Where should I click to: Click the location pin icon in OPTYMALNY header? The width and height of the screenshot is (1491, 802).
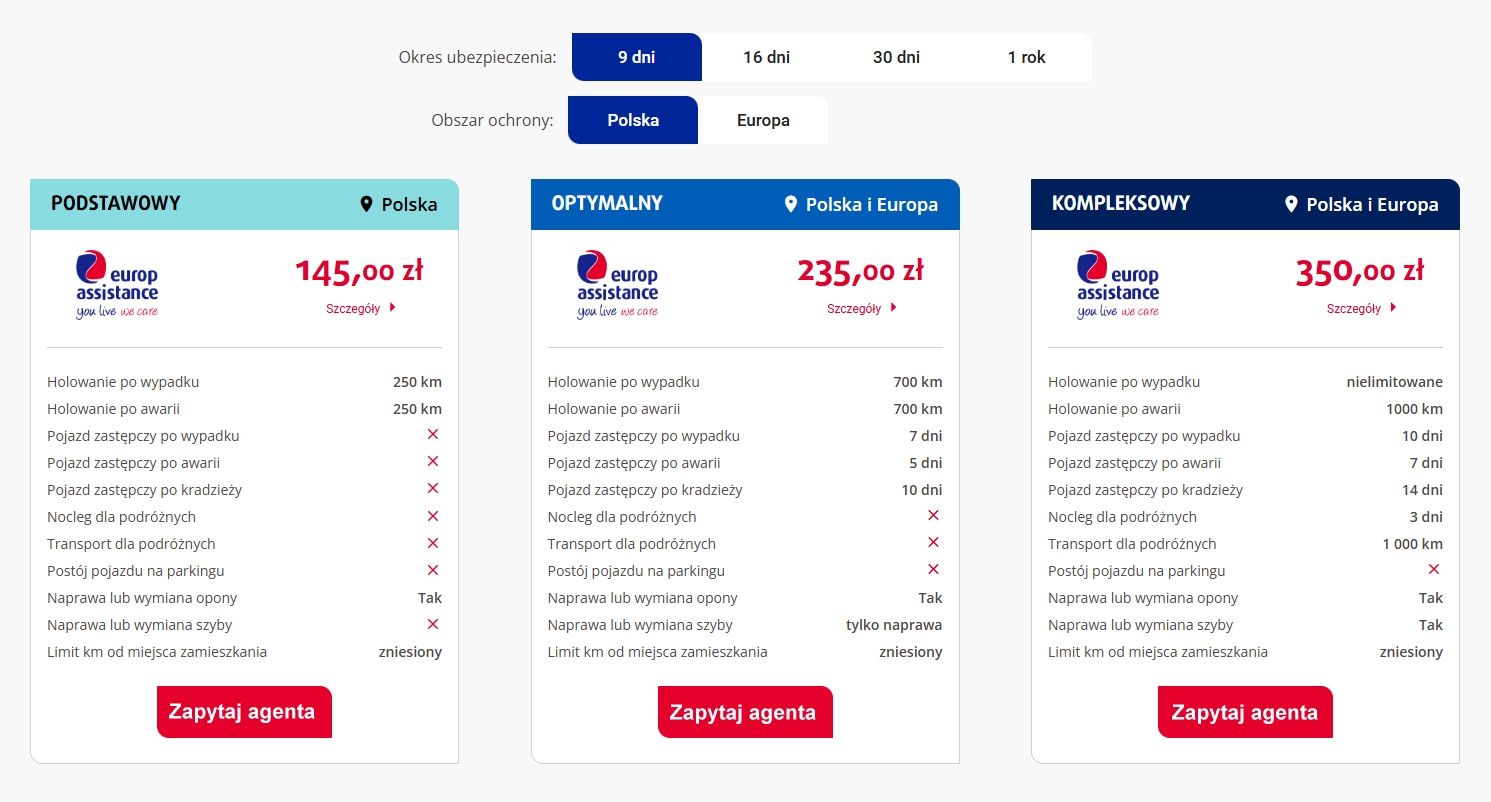click(791, 204)
